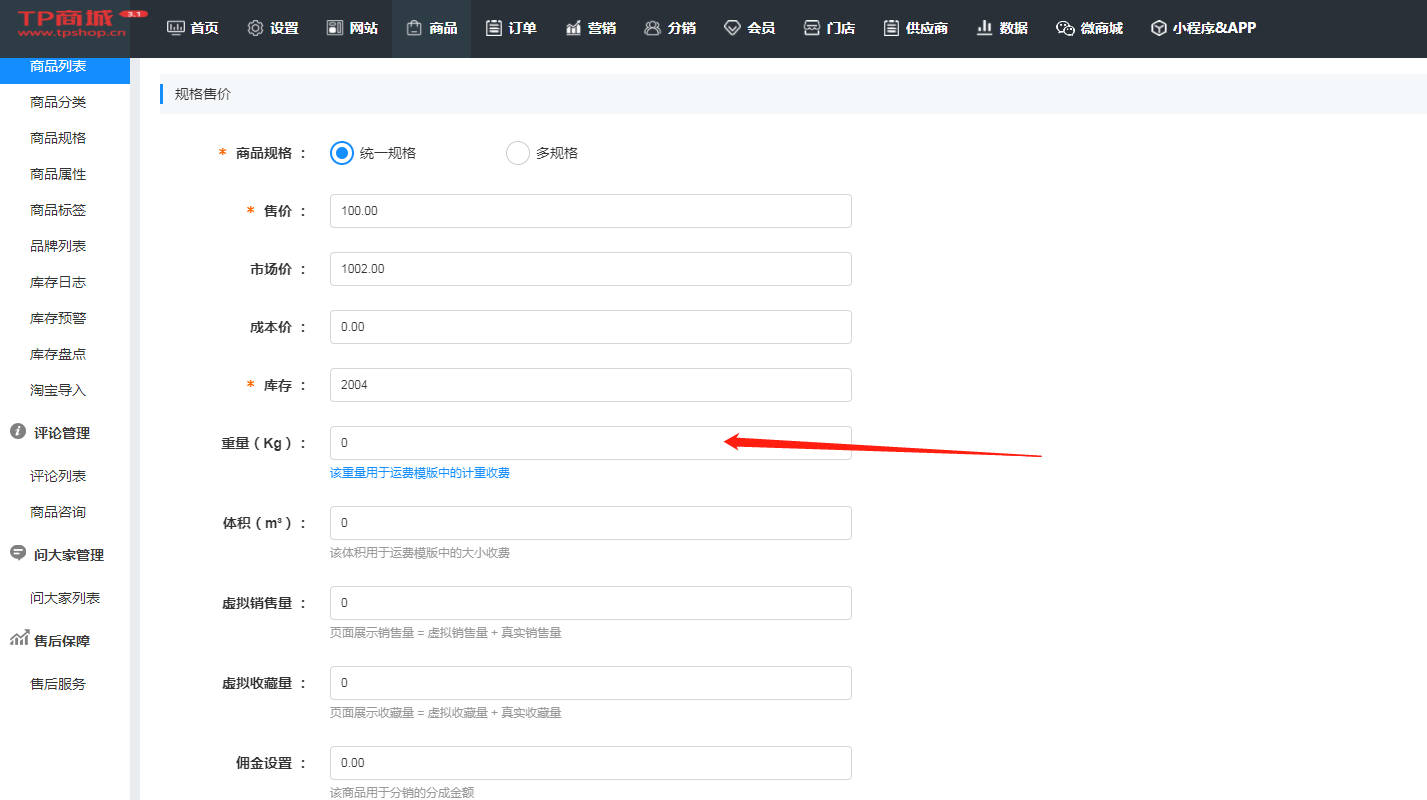Expand the 评论管理 sidebar section
1427x800 pixels.
click(x=61, y=433)
